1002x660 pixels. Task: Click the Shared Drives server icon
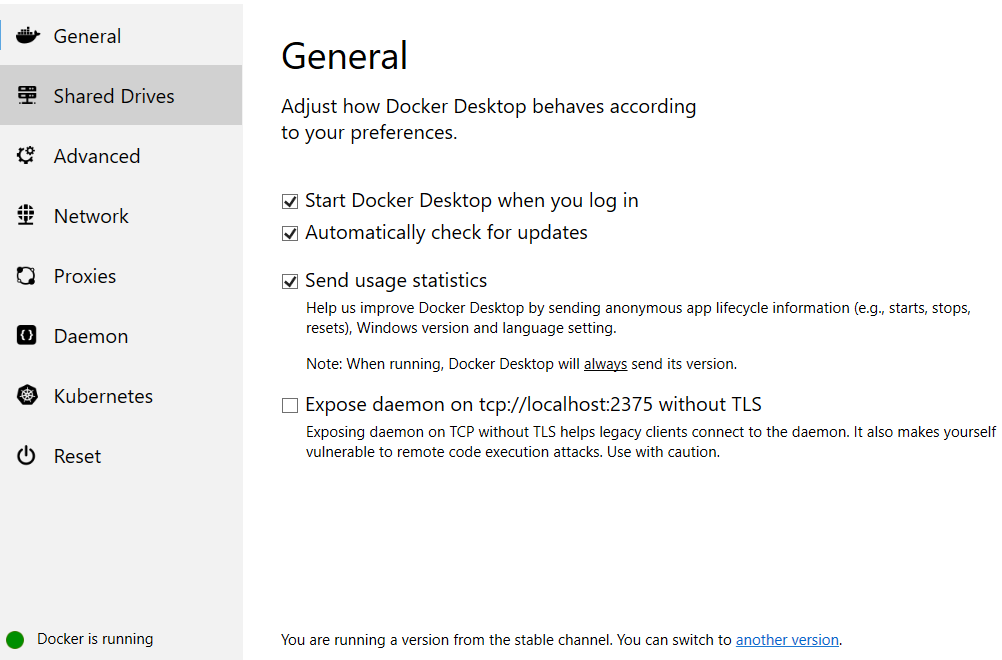pos(27,95)
